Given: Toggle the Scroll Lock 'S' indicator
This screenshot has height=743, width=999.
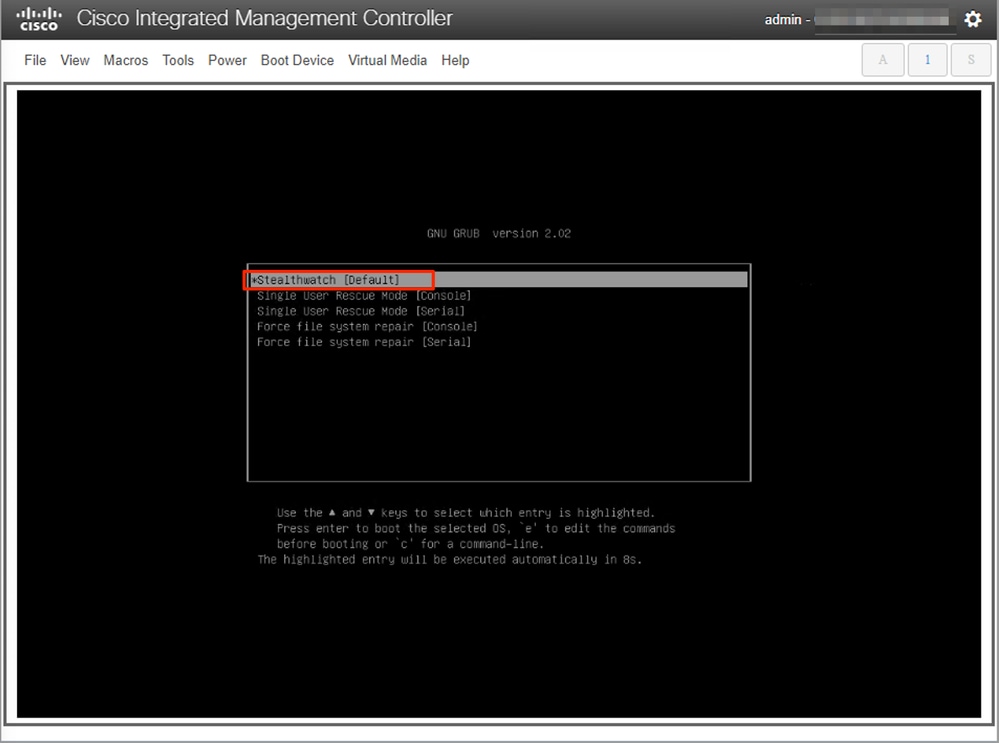Looking at the screenshot, I should 970,60.
